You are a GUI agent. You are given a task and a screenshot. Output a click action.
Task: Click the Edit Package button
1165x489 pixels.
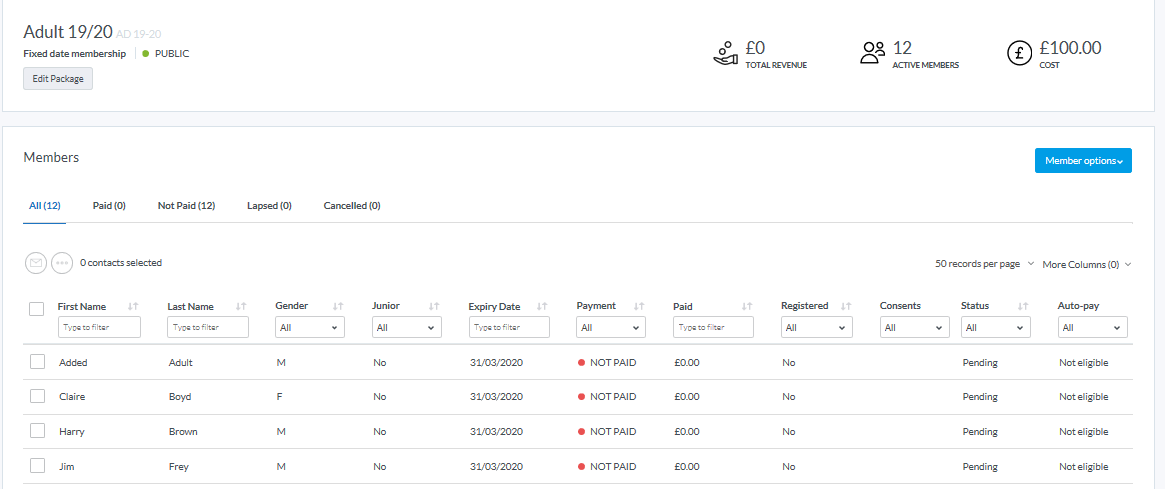click(58, 79)
